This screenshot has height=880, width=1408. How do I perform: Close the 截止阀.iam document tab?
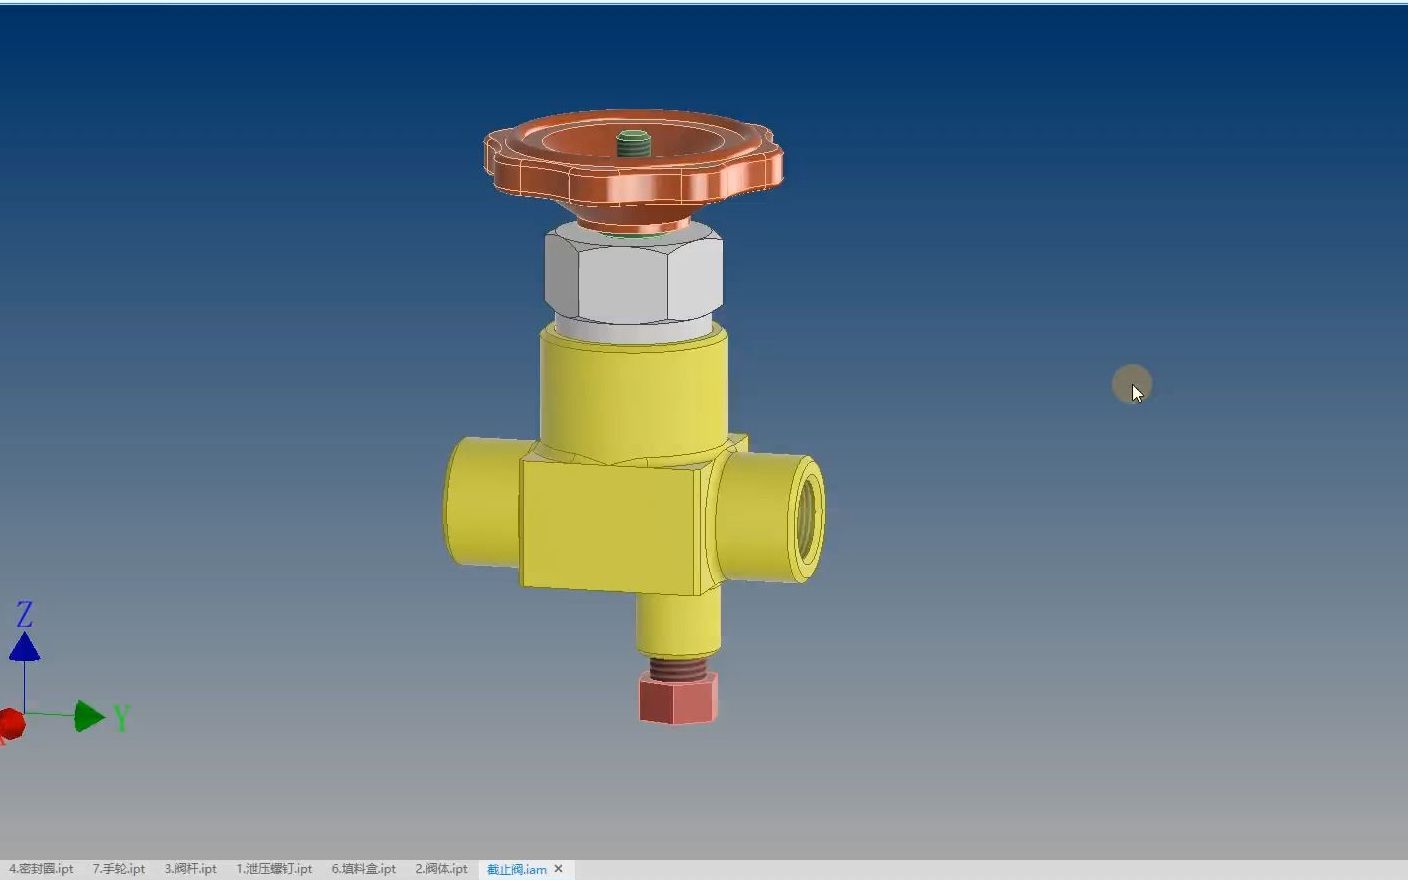(559, 869)
